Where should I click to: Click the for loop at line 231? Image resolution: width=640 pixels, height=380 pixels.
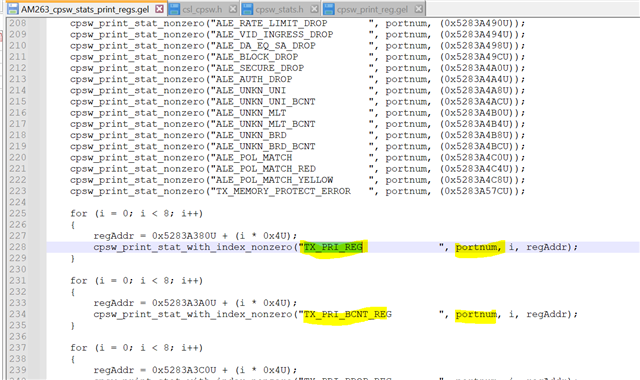[136, 280]
